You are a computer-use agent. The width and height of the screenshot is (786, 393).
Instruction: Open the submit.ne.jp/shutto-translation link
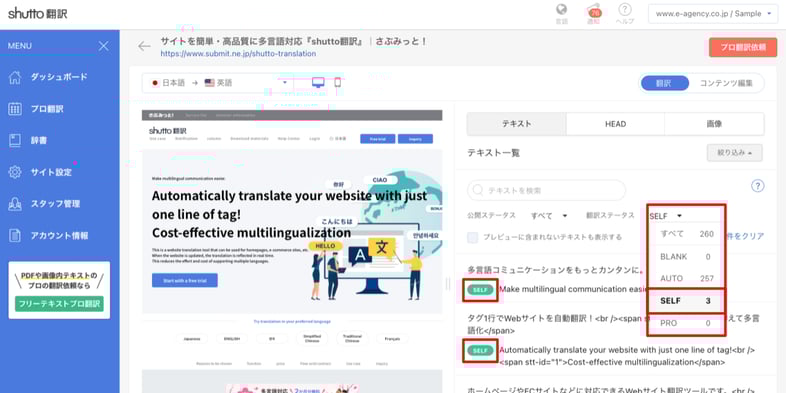pos(238,54)
